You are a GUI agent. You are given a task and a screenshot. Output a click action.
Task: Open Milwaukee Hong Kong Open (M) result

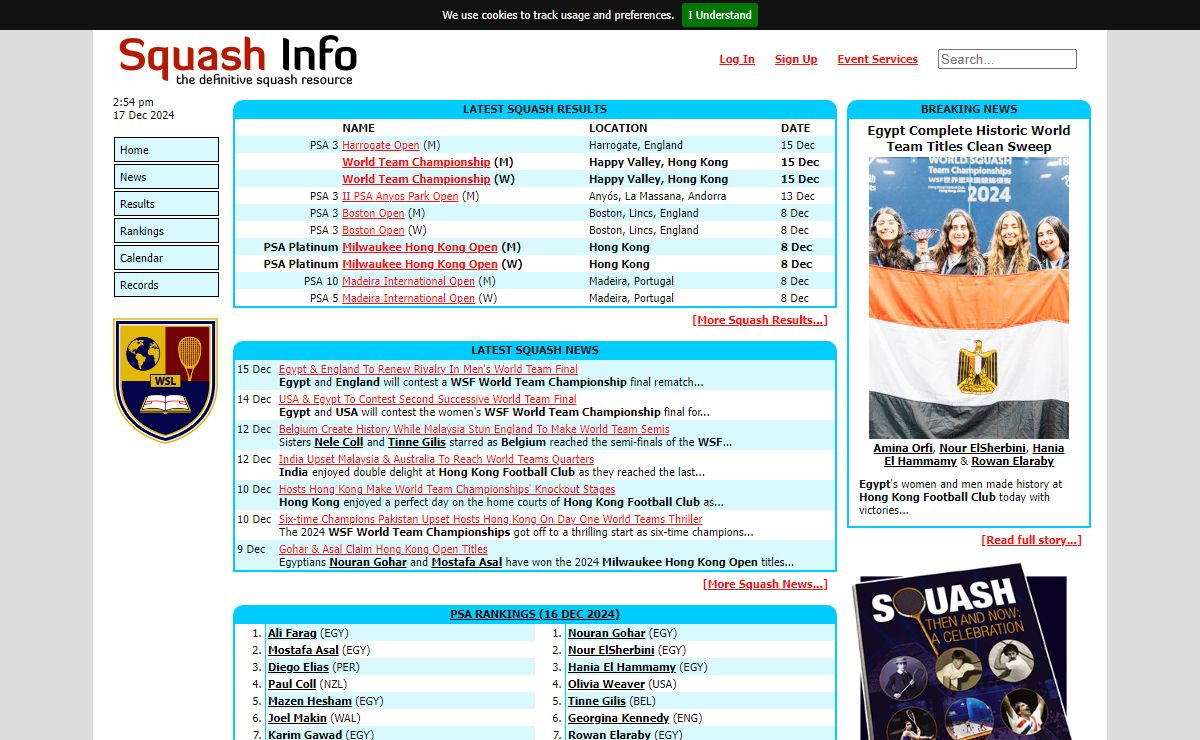[420, 247]
